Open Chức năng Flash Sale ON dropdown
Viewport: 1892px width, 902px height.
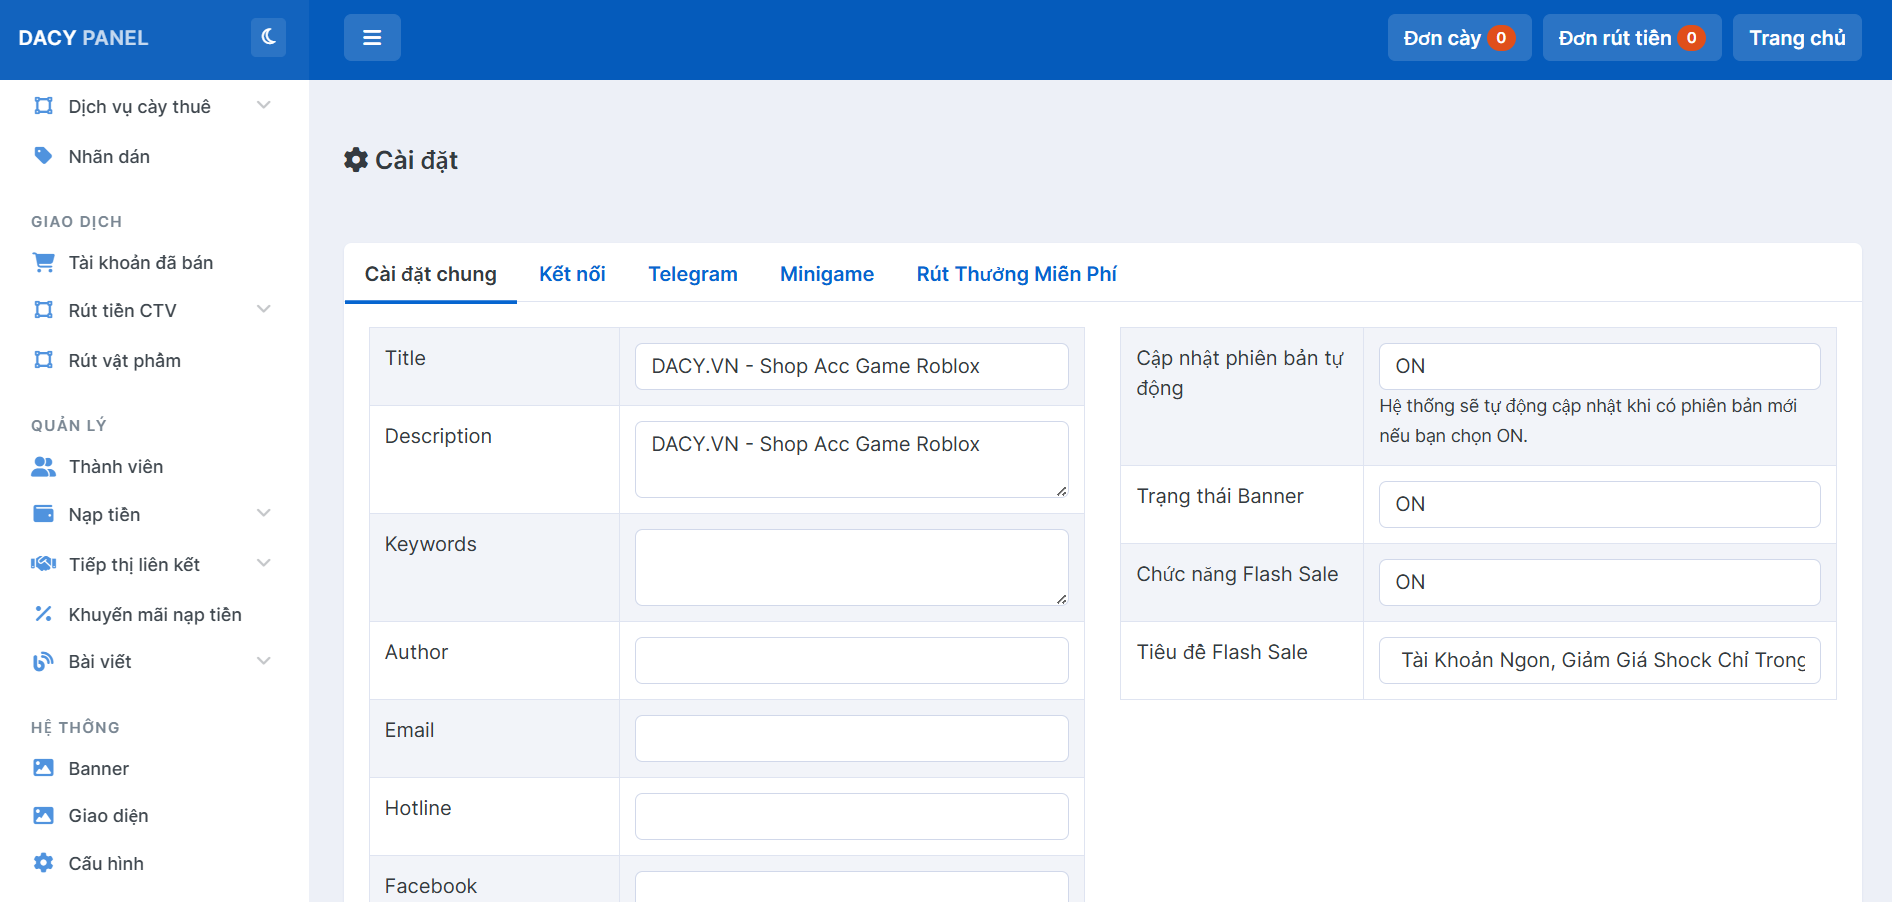pyautogui.click(x=1599, y=582)
